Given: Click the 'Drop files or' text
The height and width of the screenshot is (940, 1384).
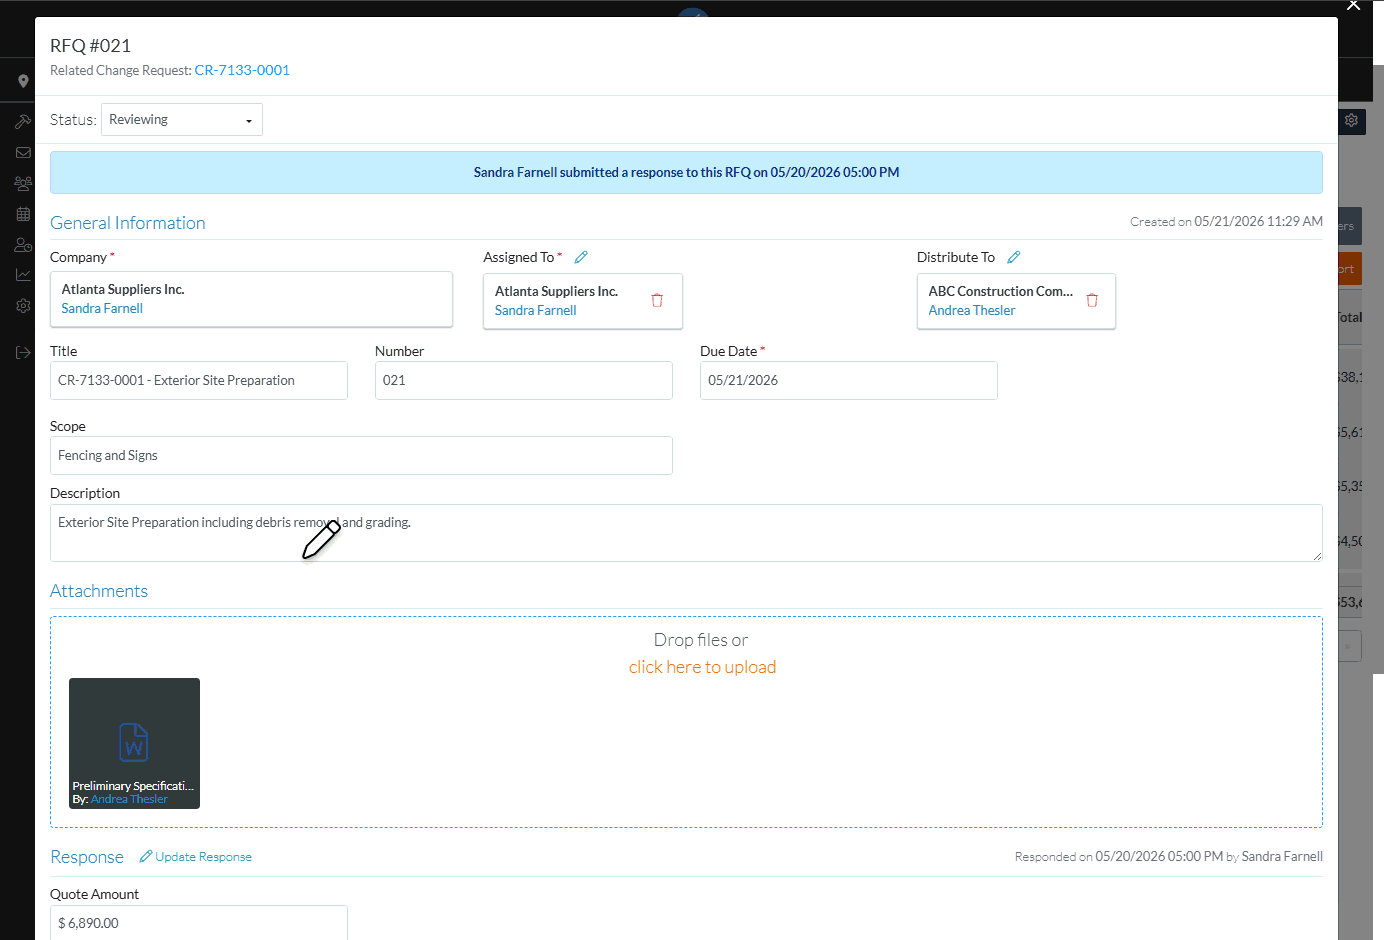Looking at the screenshot, I should (x=701, y=640).
